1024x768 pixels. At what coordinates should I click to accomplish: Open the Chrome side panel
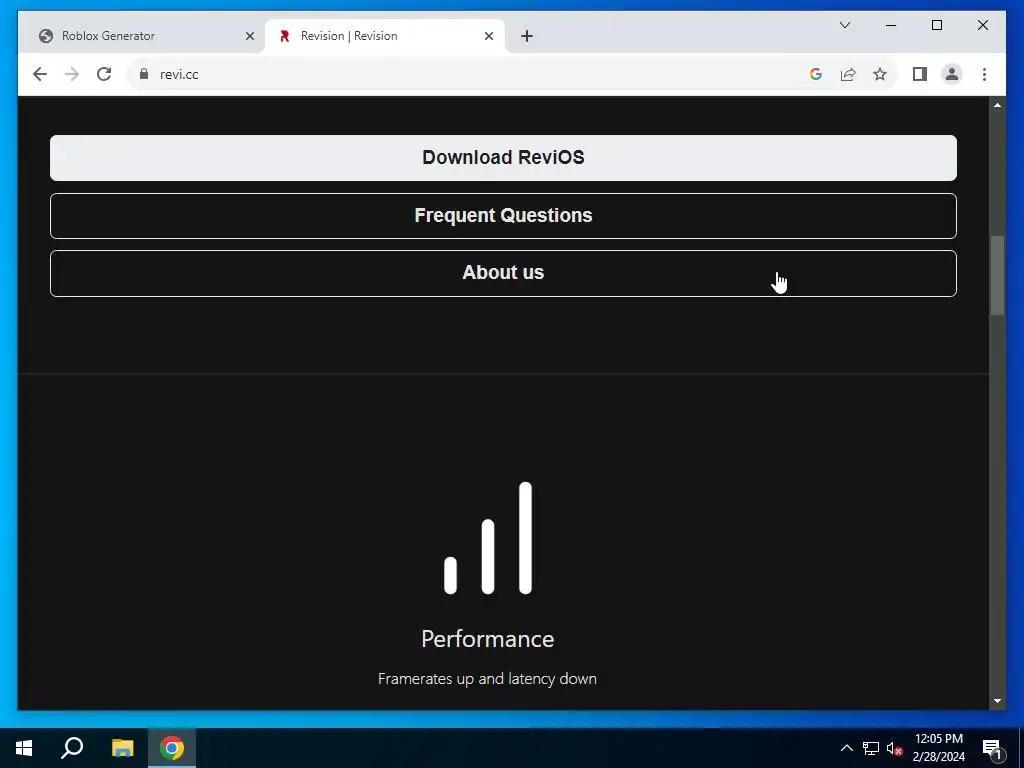click(920, 74)
